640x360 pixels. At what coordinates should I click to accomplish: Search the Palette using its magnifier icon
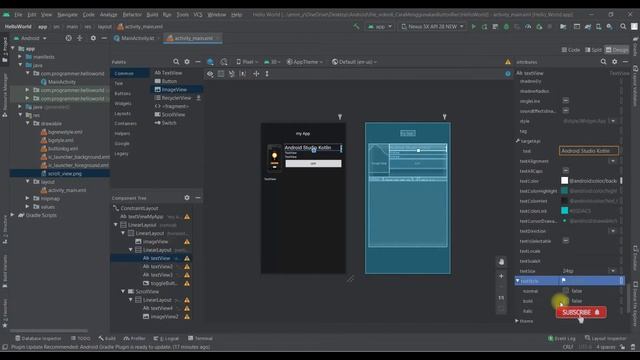coord(176,62)
